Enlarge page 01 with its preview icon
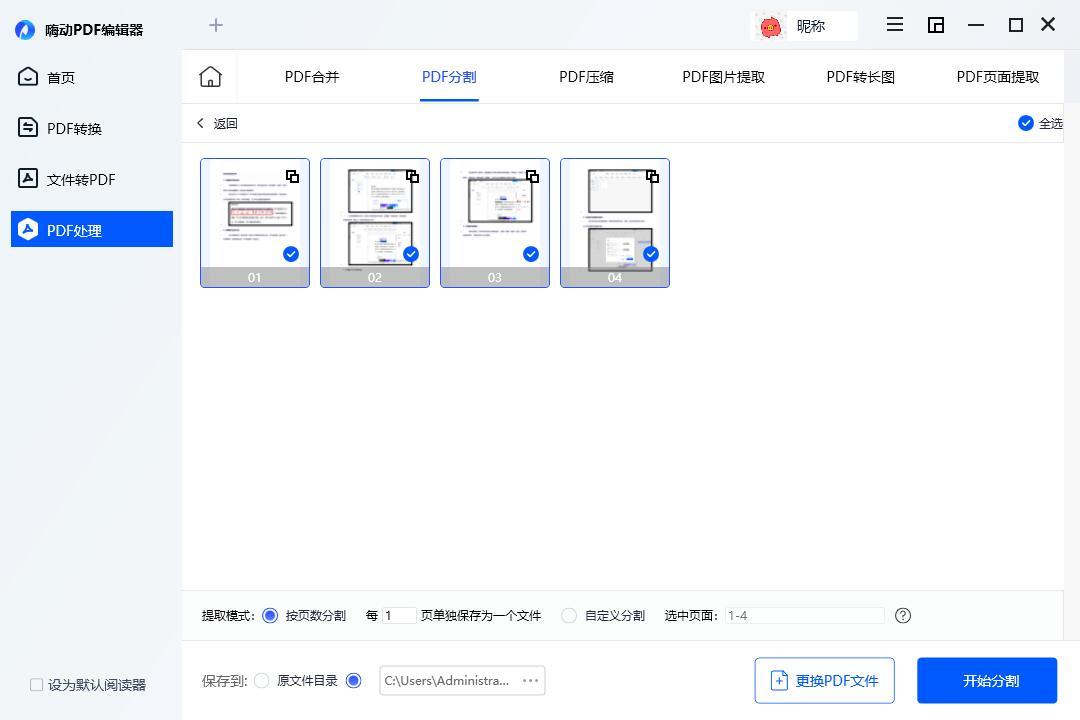The image size is (1080, 720). [x=292, y=176]
